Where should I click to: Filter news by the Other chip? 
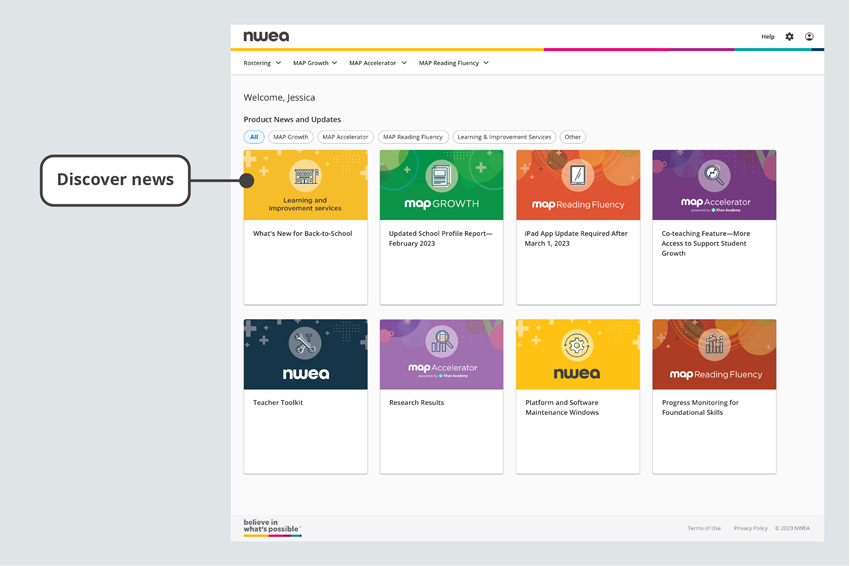tap(572, 137)
